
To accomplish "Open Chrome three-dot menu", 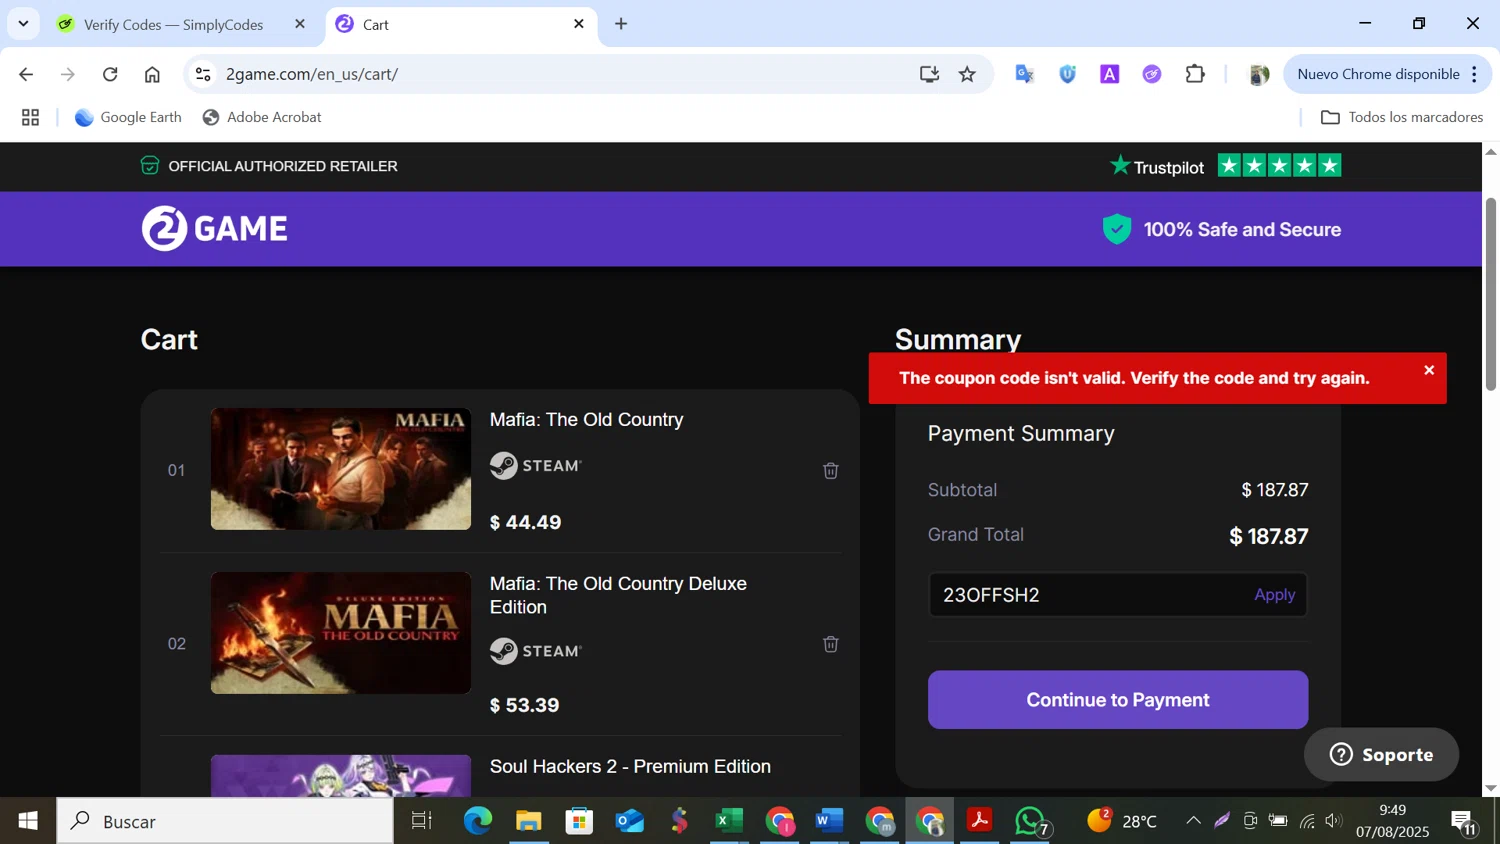I will (1474, 74).
